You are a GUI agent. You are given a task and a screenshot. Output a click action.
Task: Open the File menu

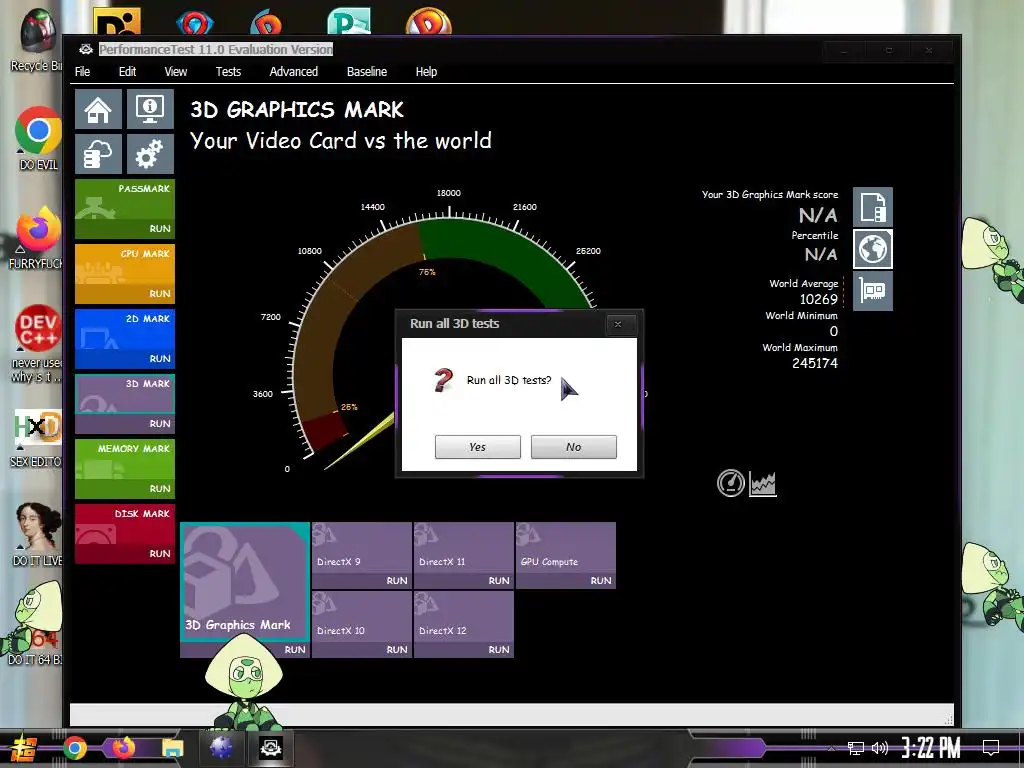coord(82,72)
